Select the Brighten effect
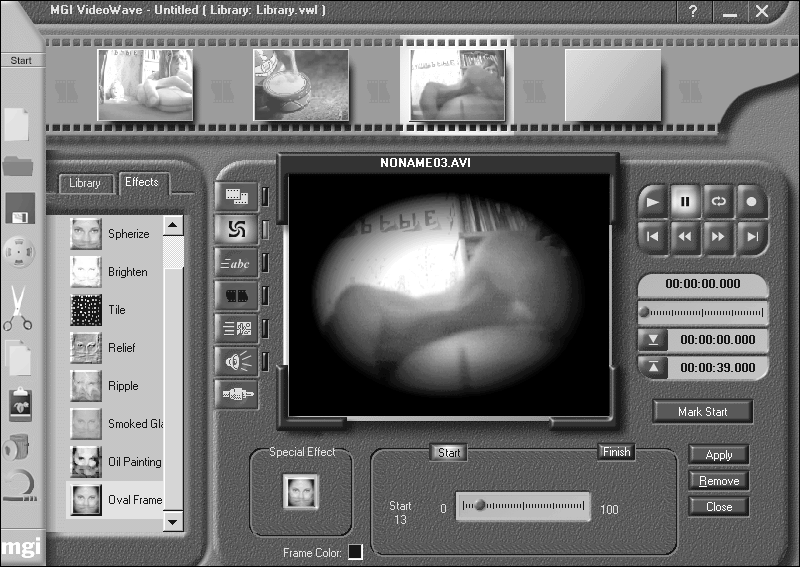The height and width of the screenshot is (567, 800). click(x=116, y=272)
